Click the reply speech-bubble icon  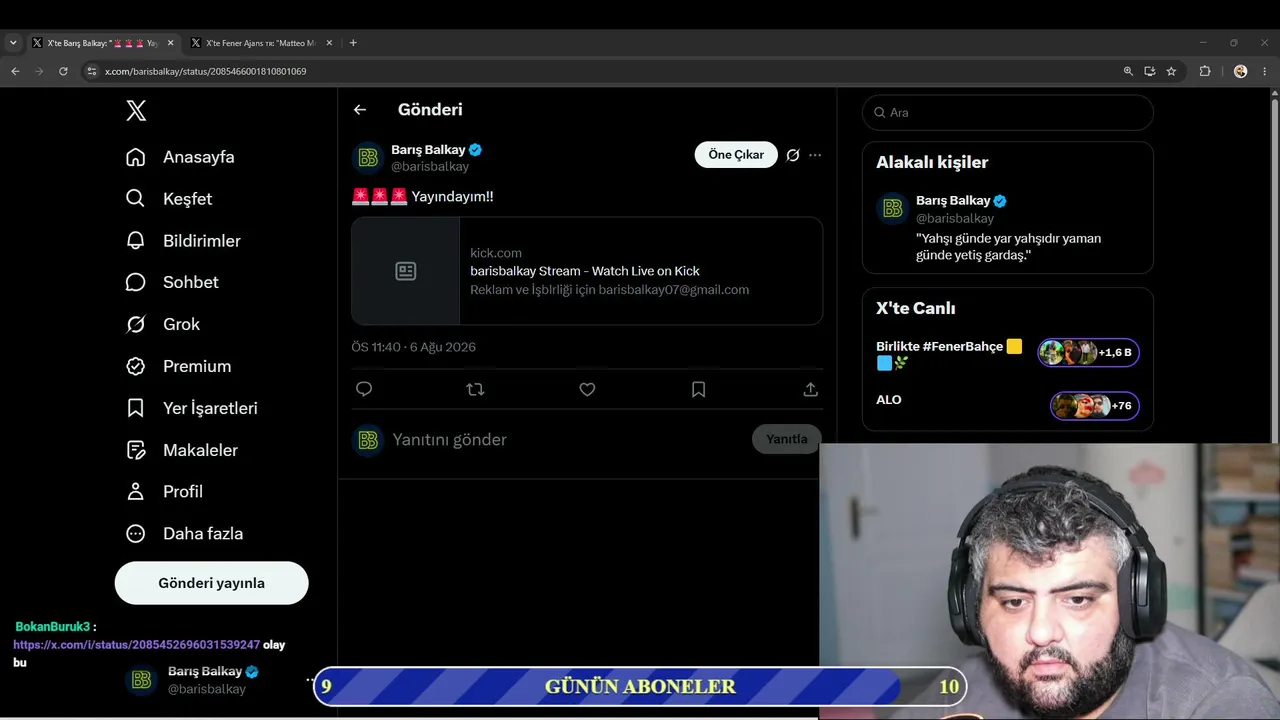point(364,390)
